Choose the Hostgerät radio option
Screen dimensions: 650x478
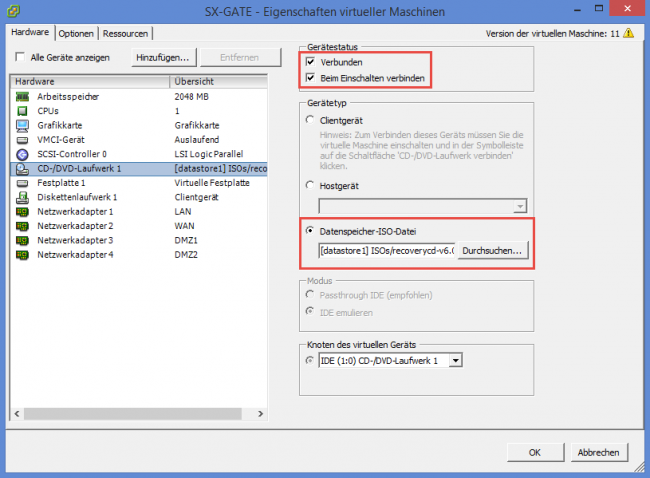(x=310, y=185)
